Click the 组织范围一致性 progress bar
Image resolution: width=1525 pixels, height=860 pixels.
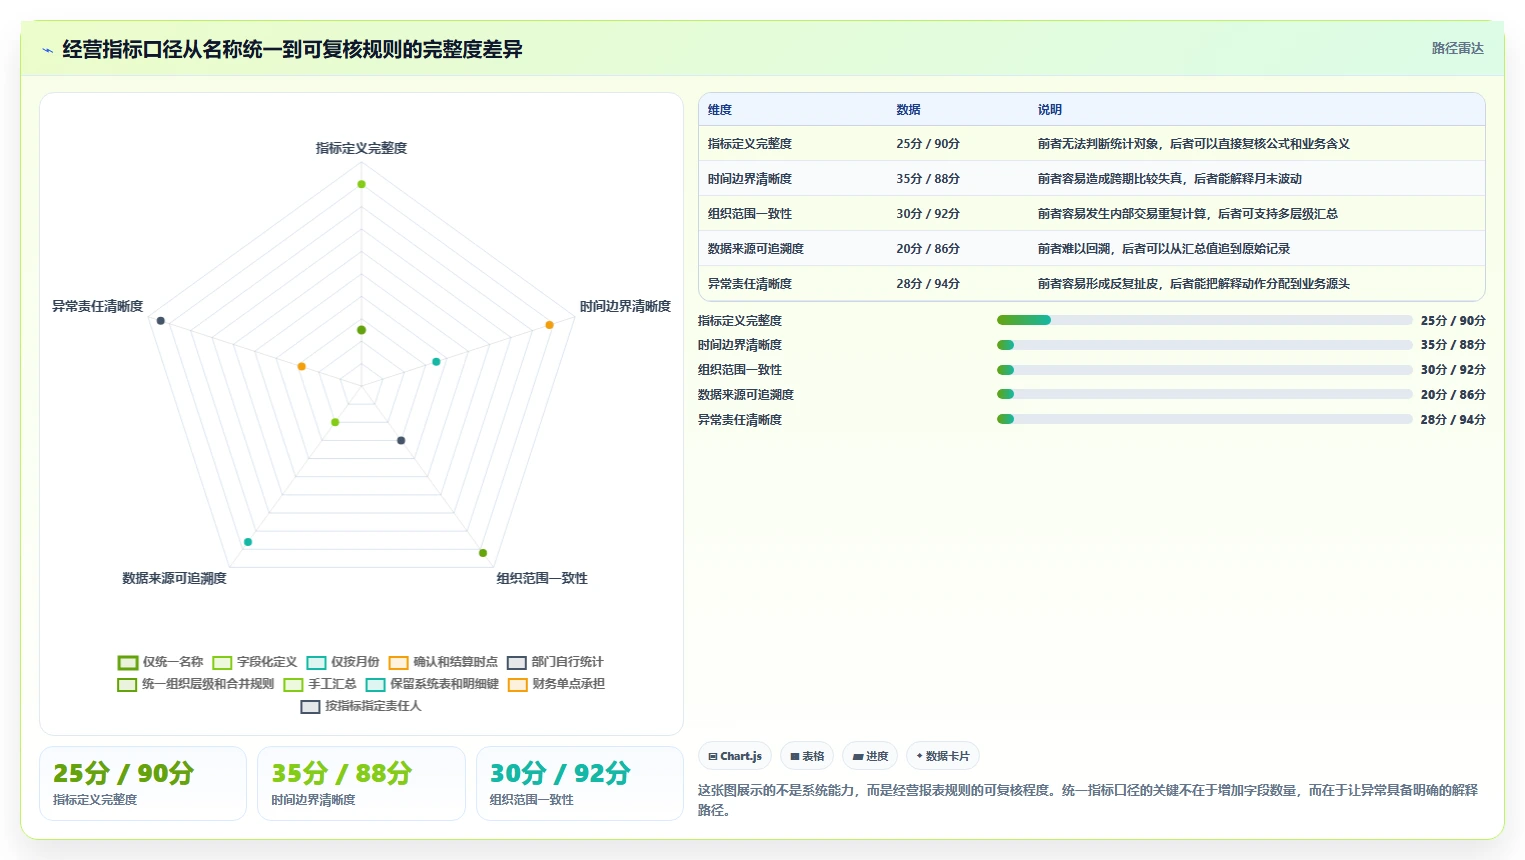coord(1204,370)
